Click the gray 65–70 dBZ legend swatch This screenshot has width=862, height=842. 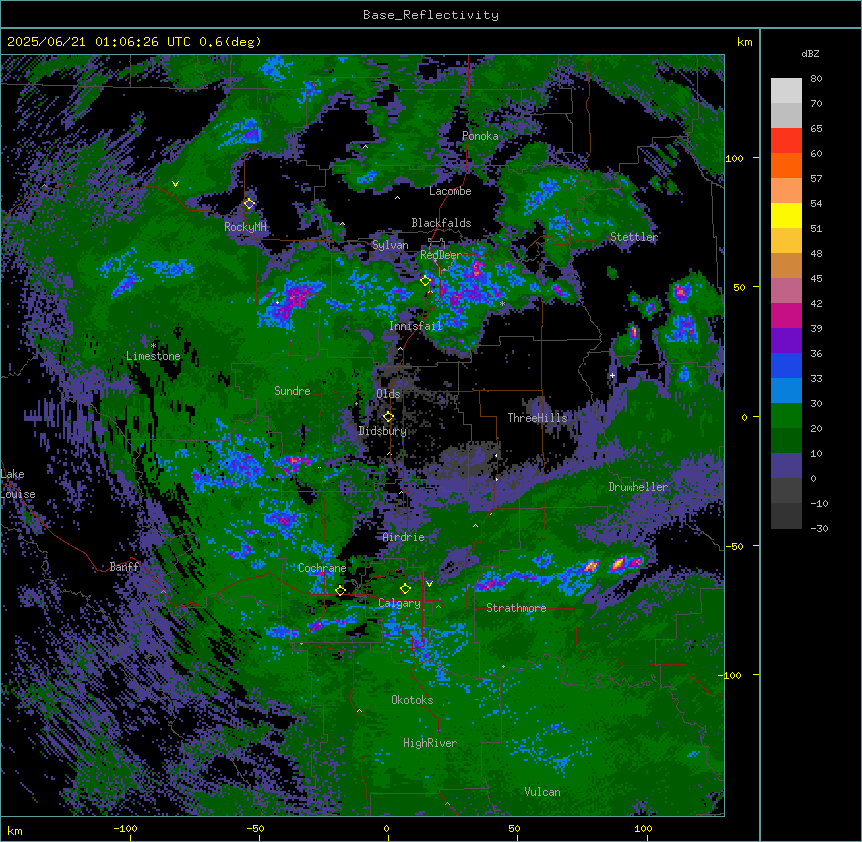click(x=786, y=116)
